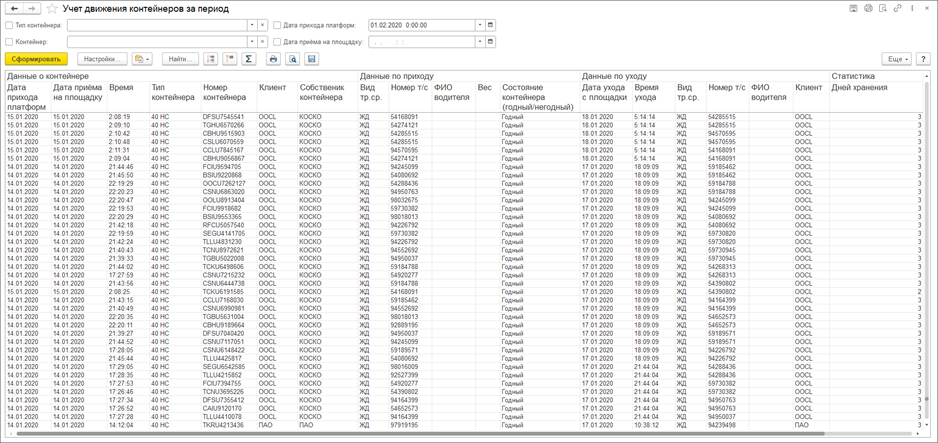
Task: Open the Контейнер field dropdown
Action: tap(252, 42)
